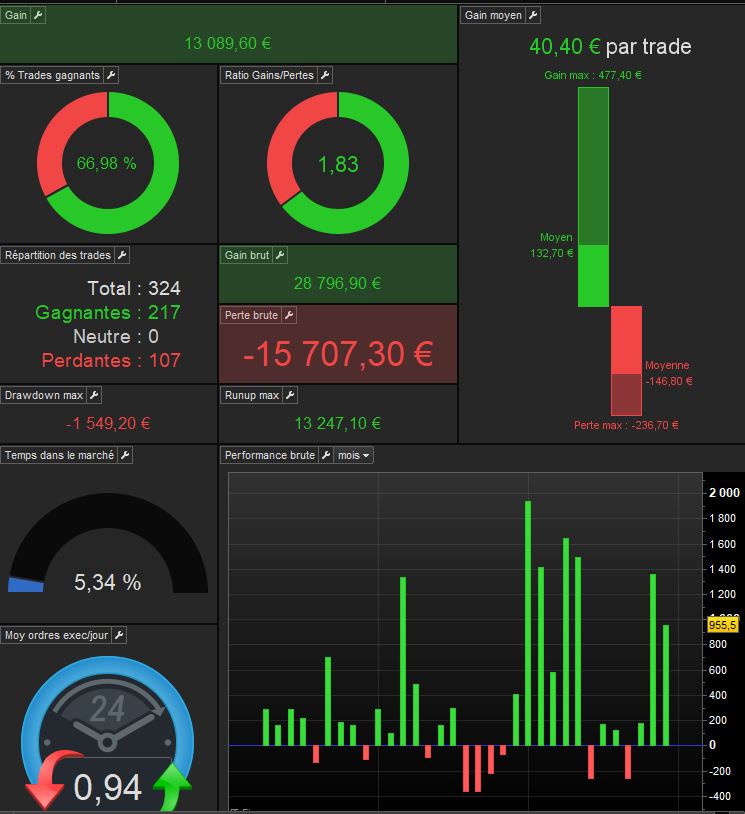This screenshot has width=745, height=814.
Task: Click wrench icon next to Drawdown max
Action: tap(94, 395)
